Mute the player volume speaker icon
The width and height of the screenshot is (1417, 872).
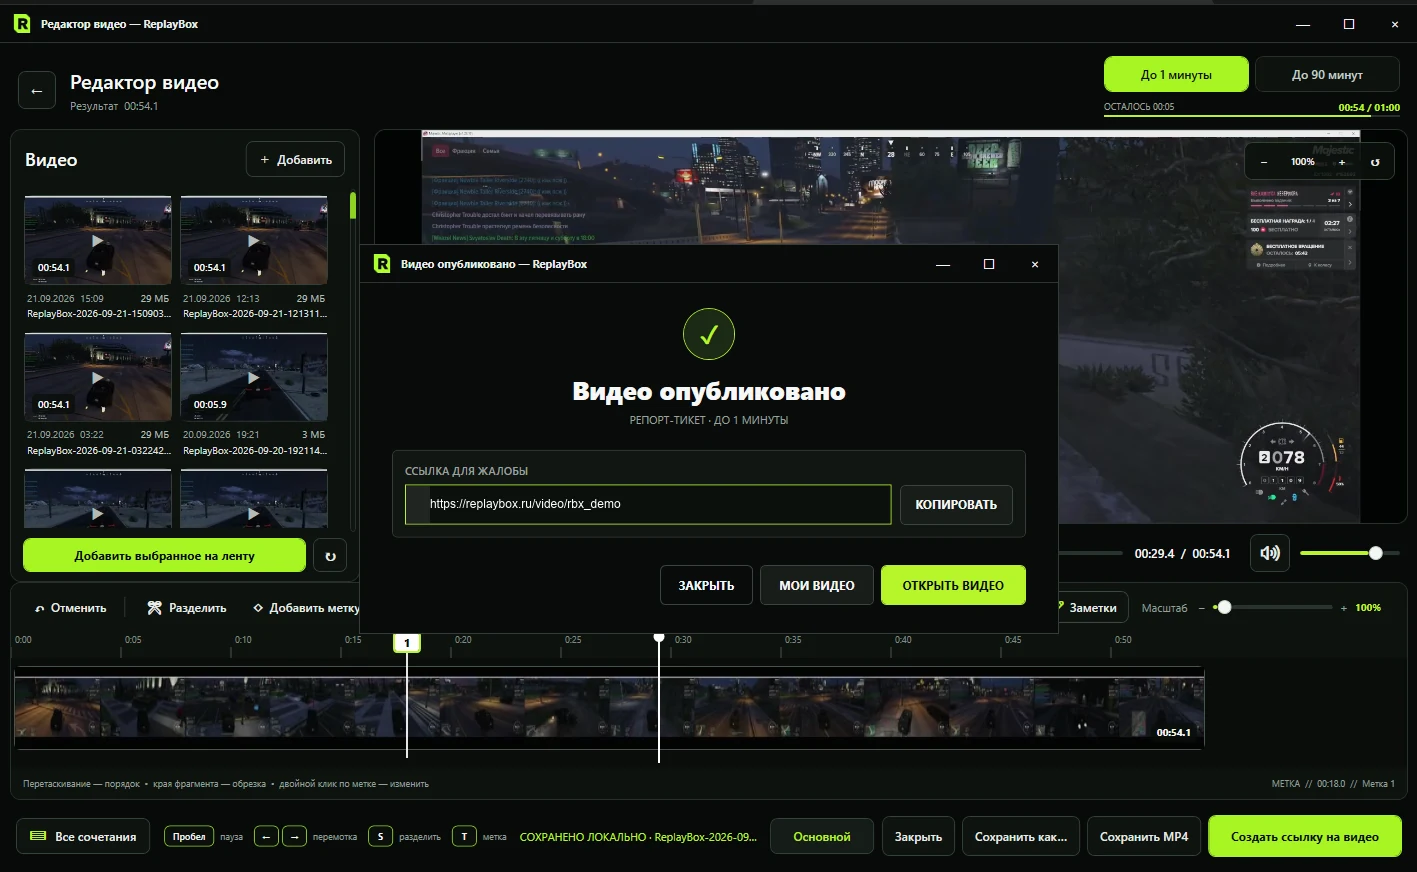click(x=1270, y=553)
